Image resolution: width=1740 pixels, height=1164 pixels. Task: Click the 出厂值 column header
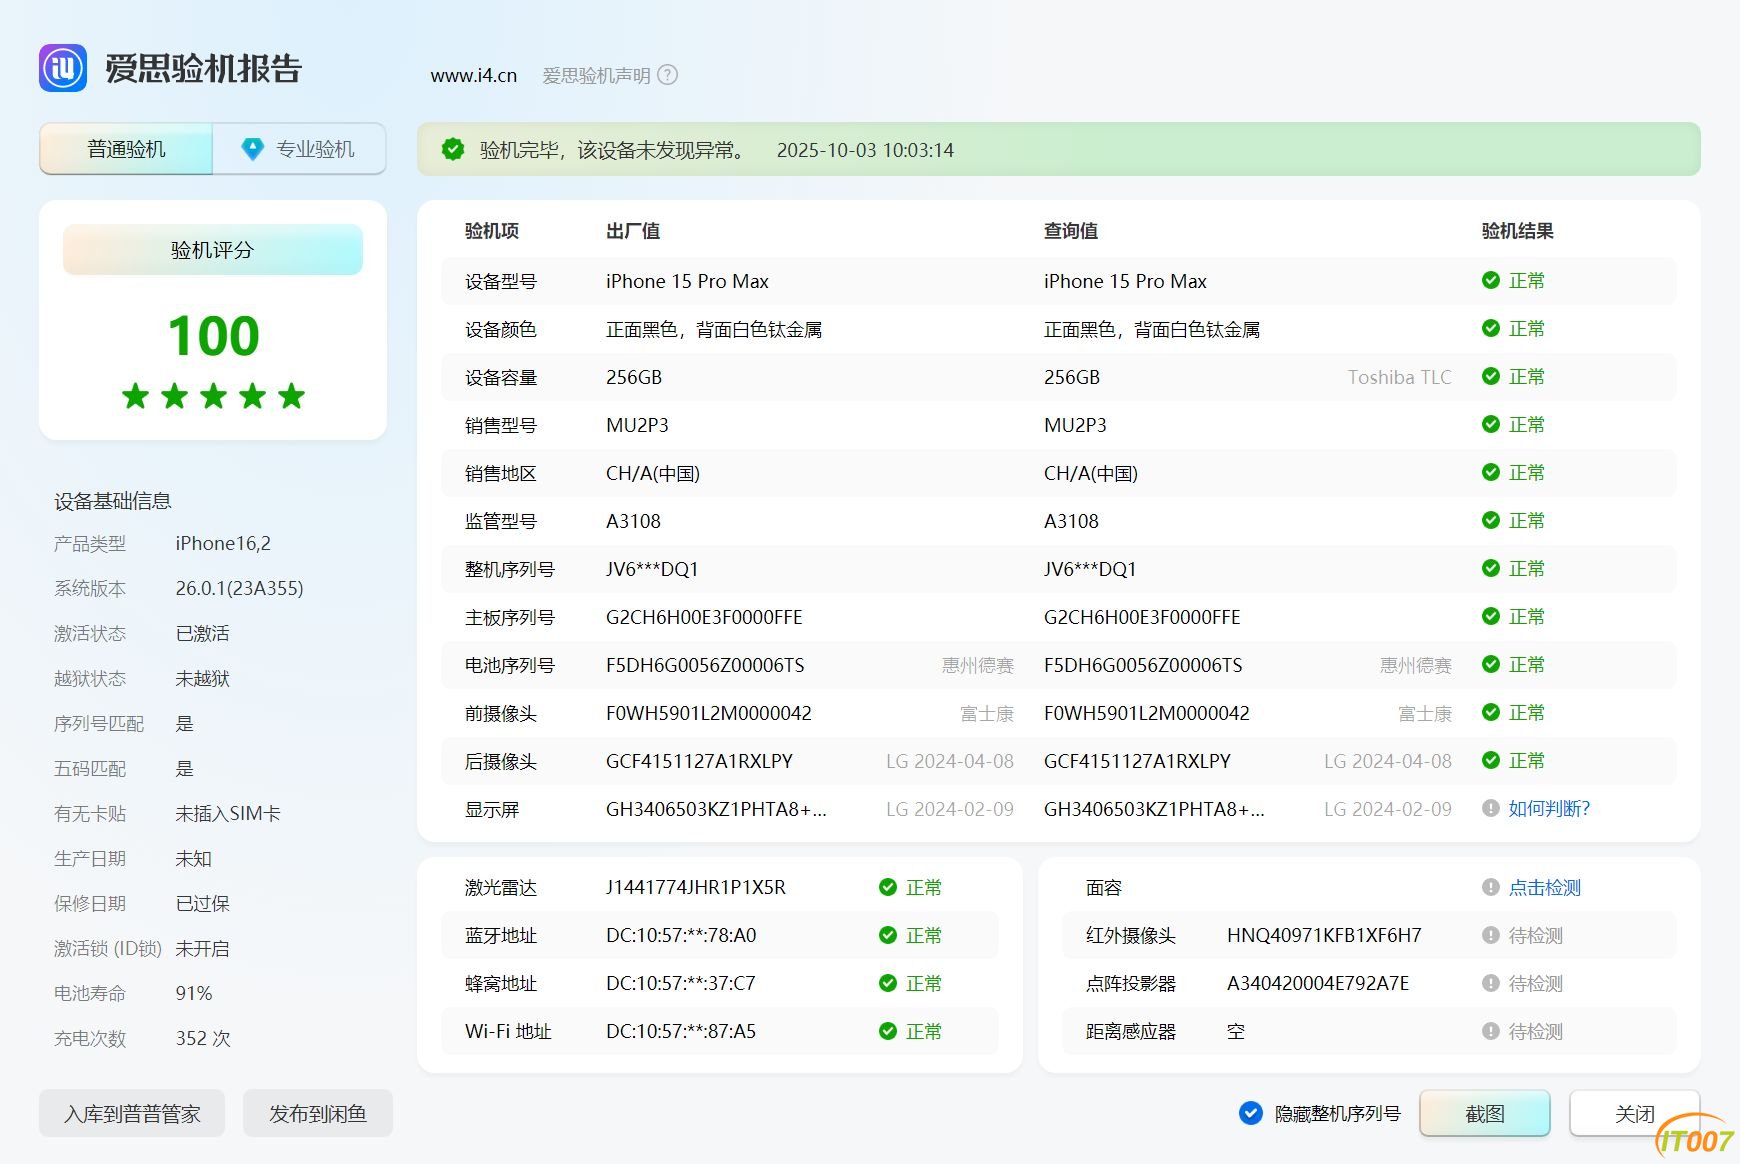[633, 231]
